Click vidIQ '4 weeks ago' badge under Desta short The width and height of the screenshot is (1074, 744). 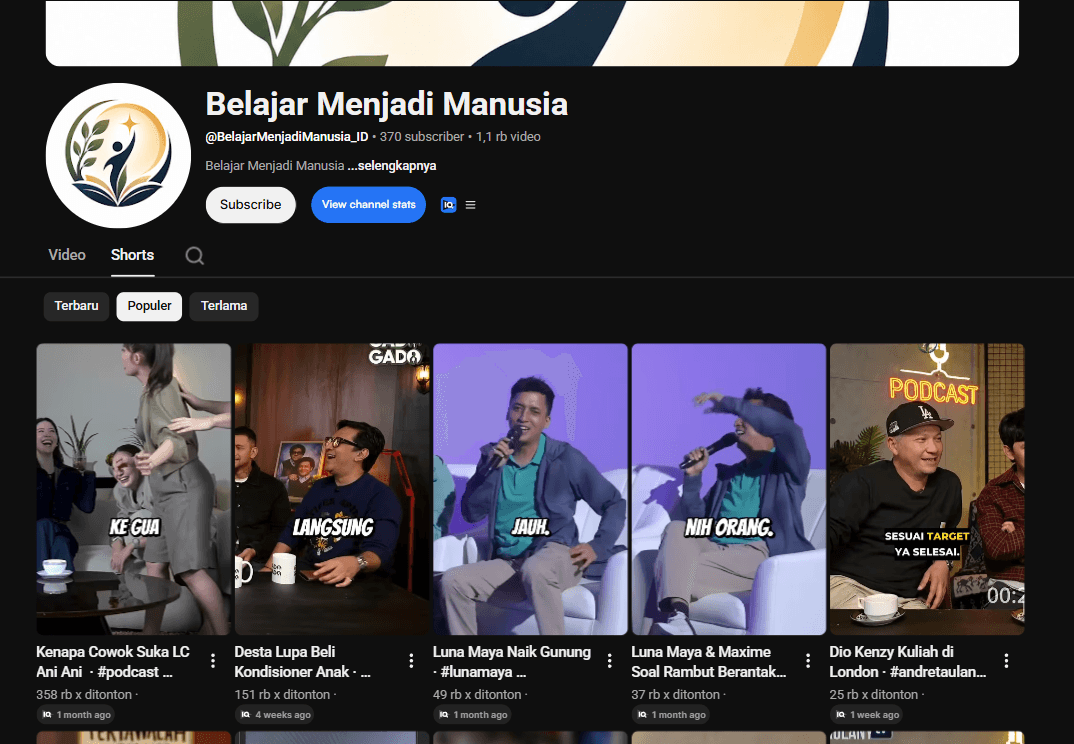[x=275, y=715]
